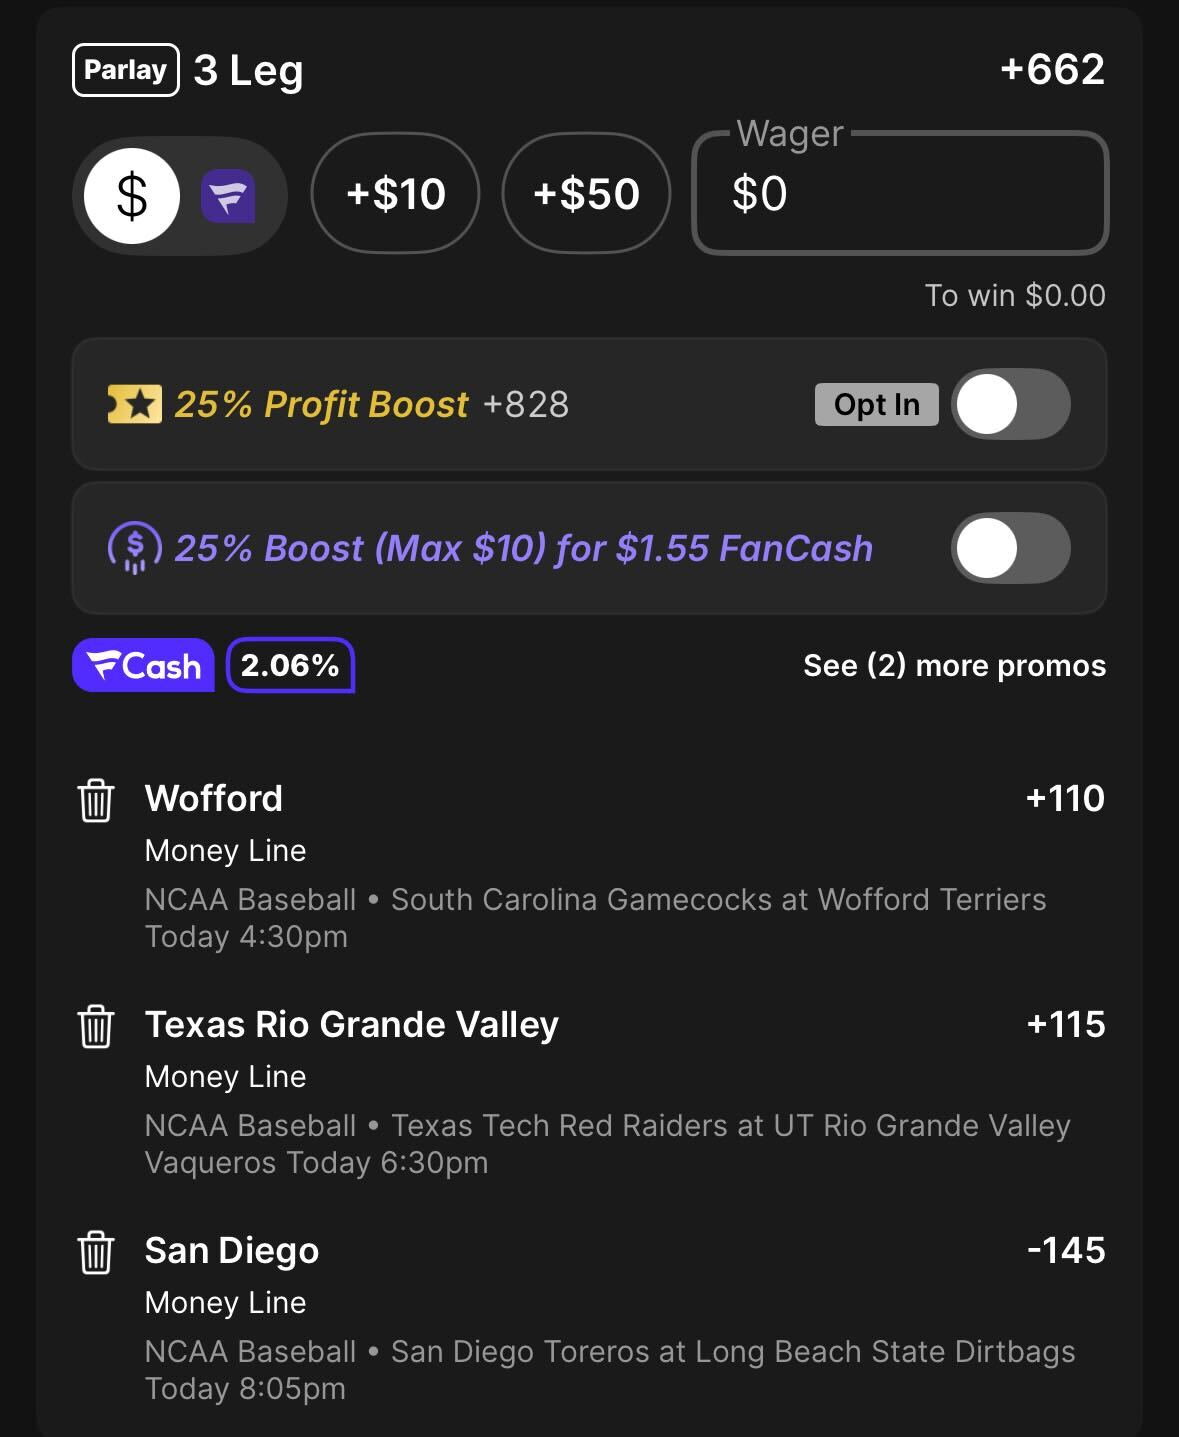Tap the purple FanCash boost coin icon
This screenshot has width=1179, height=1437.
pos(134,549)
